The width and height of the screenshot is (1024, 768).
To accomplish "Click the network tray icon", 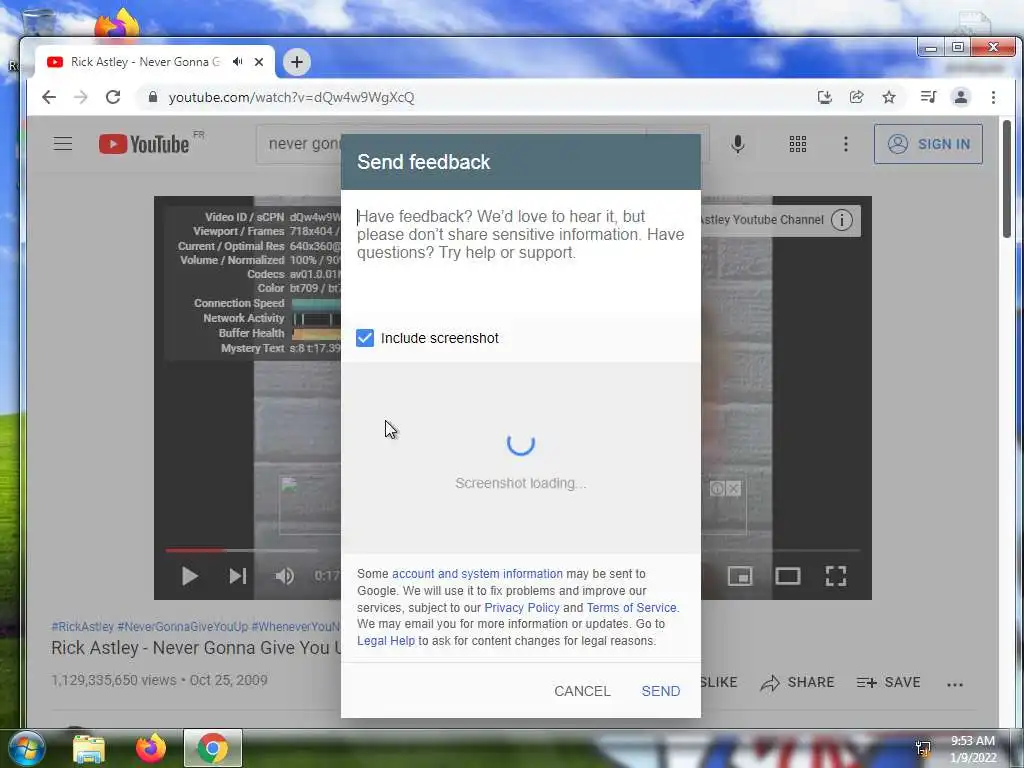I will point(923,749).
